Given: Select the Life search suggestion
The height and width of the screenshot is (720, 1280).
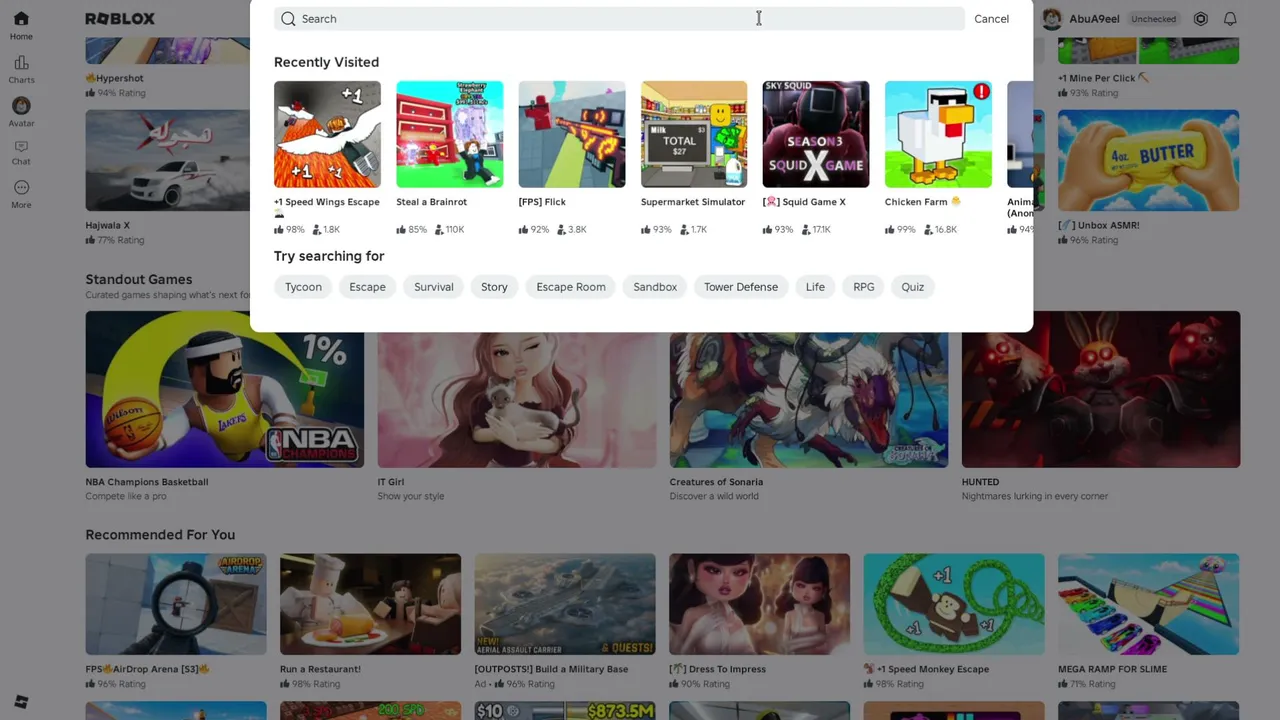Looking at the screenshot, I should pyautogui.click(x=815, y=287).
